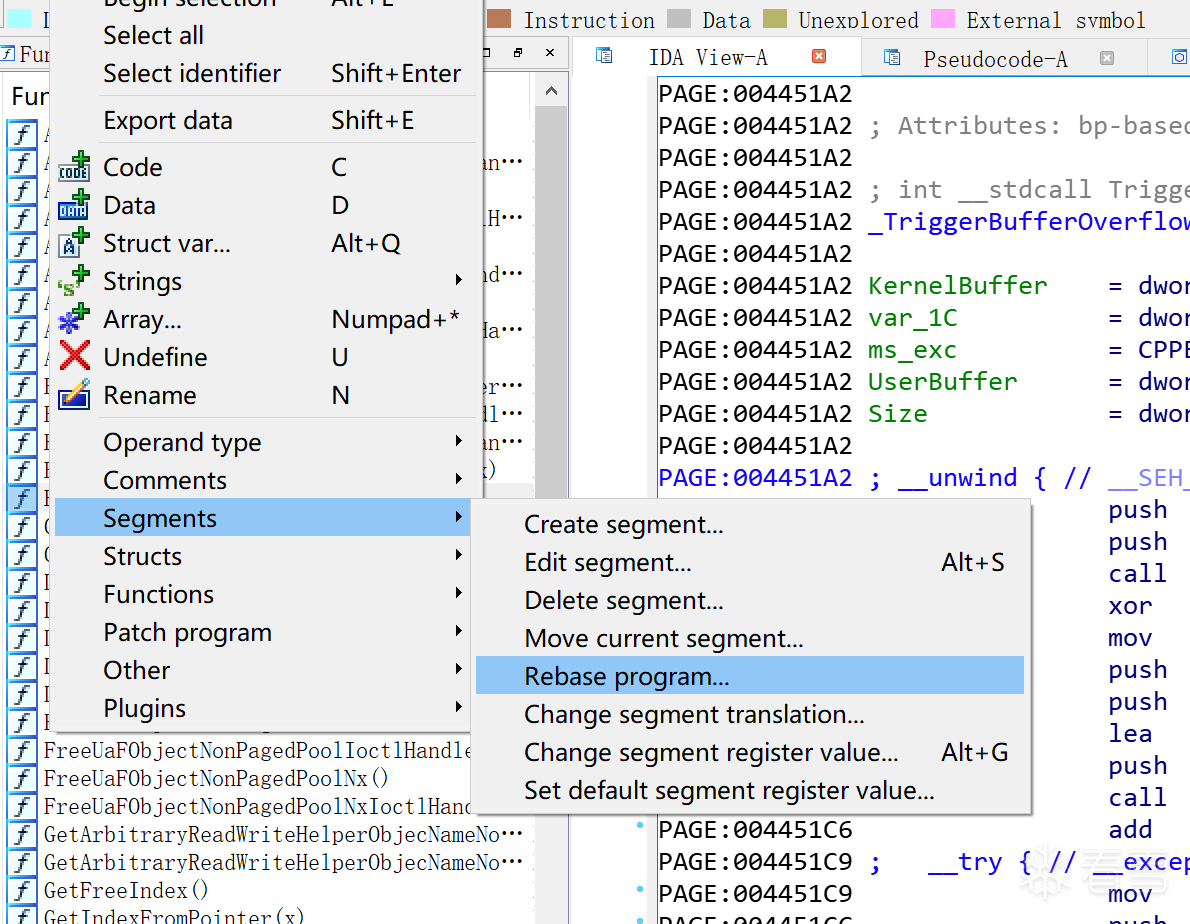Image resolution: width=1190 pixels, height=924 pixels.
Task: Select GetIndexFromPointer(x) in function list
Action: coord(174,916)
